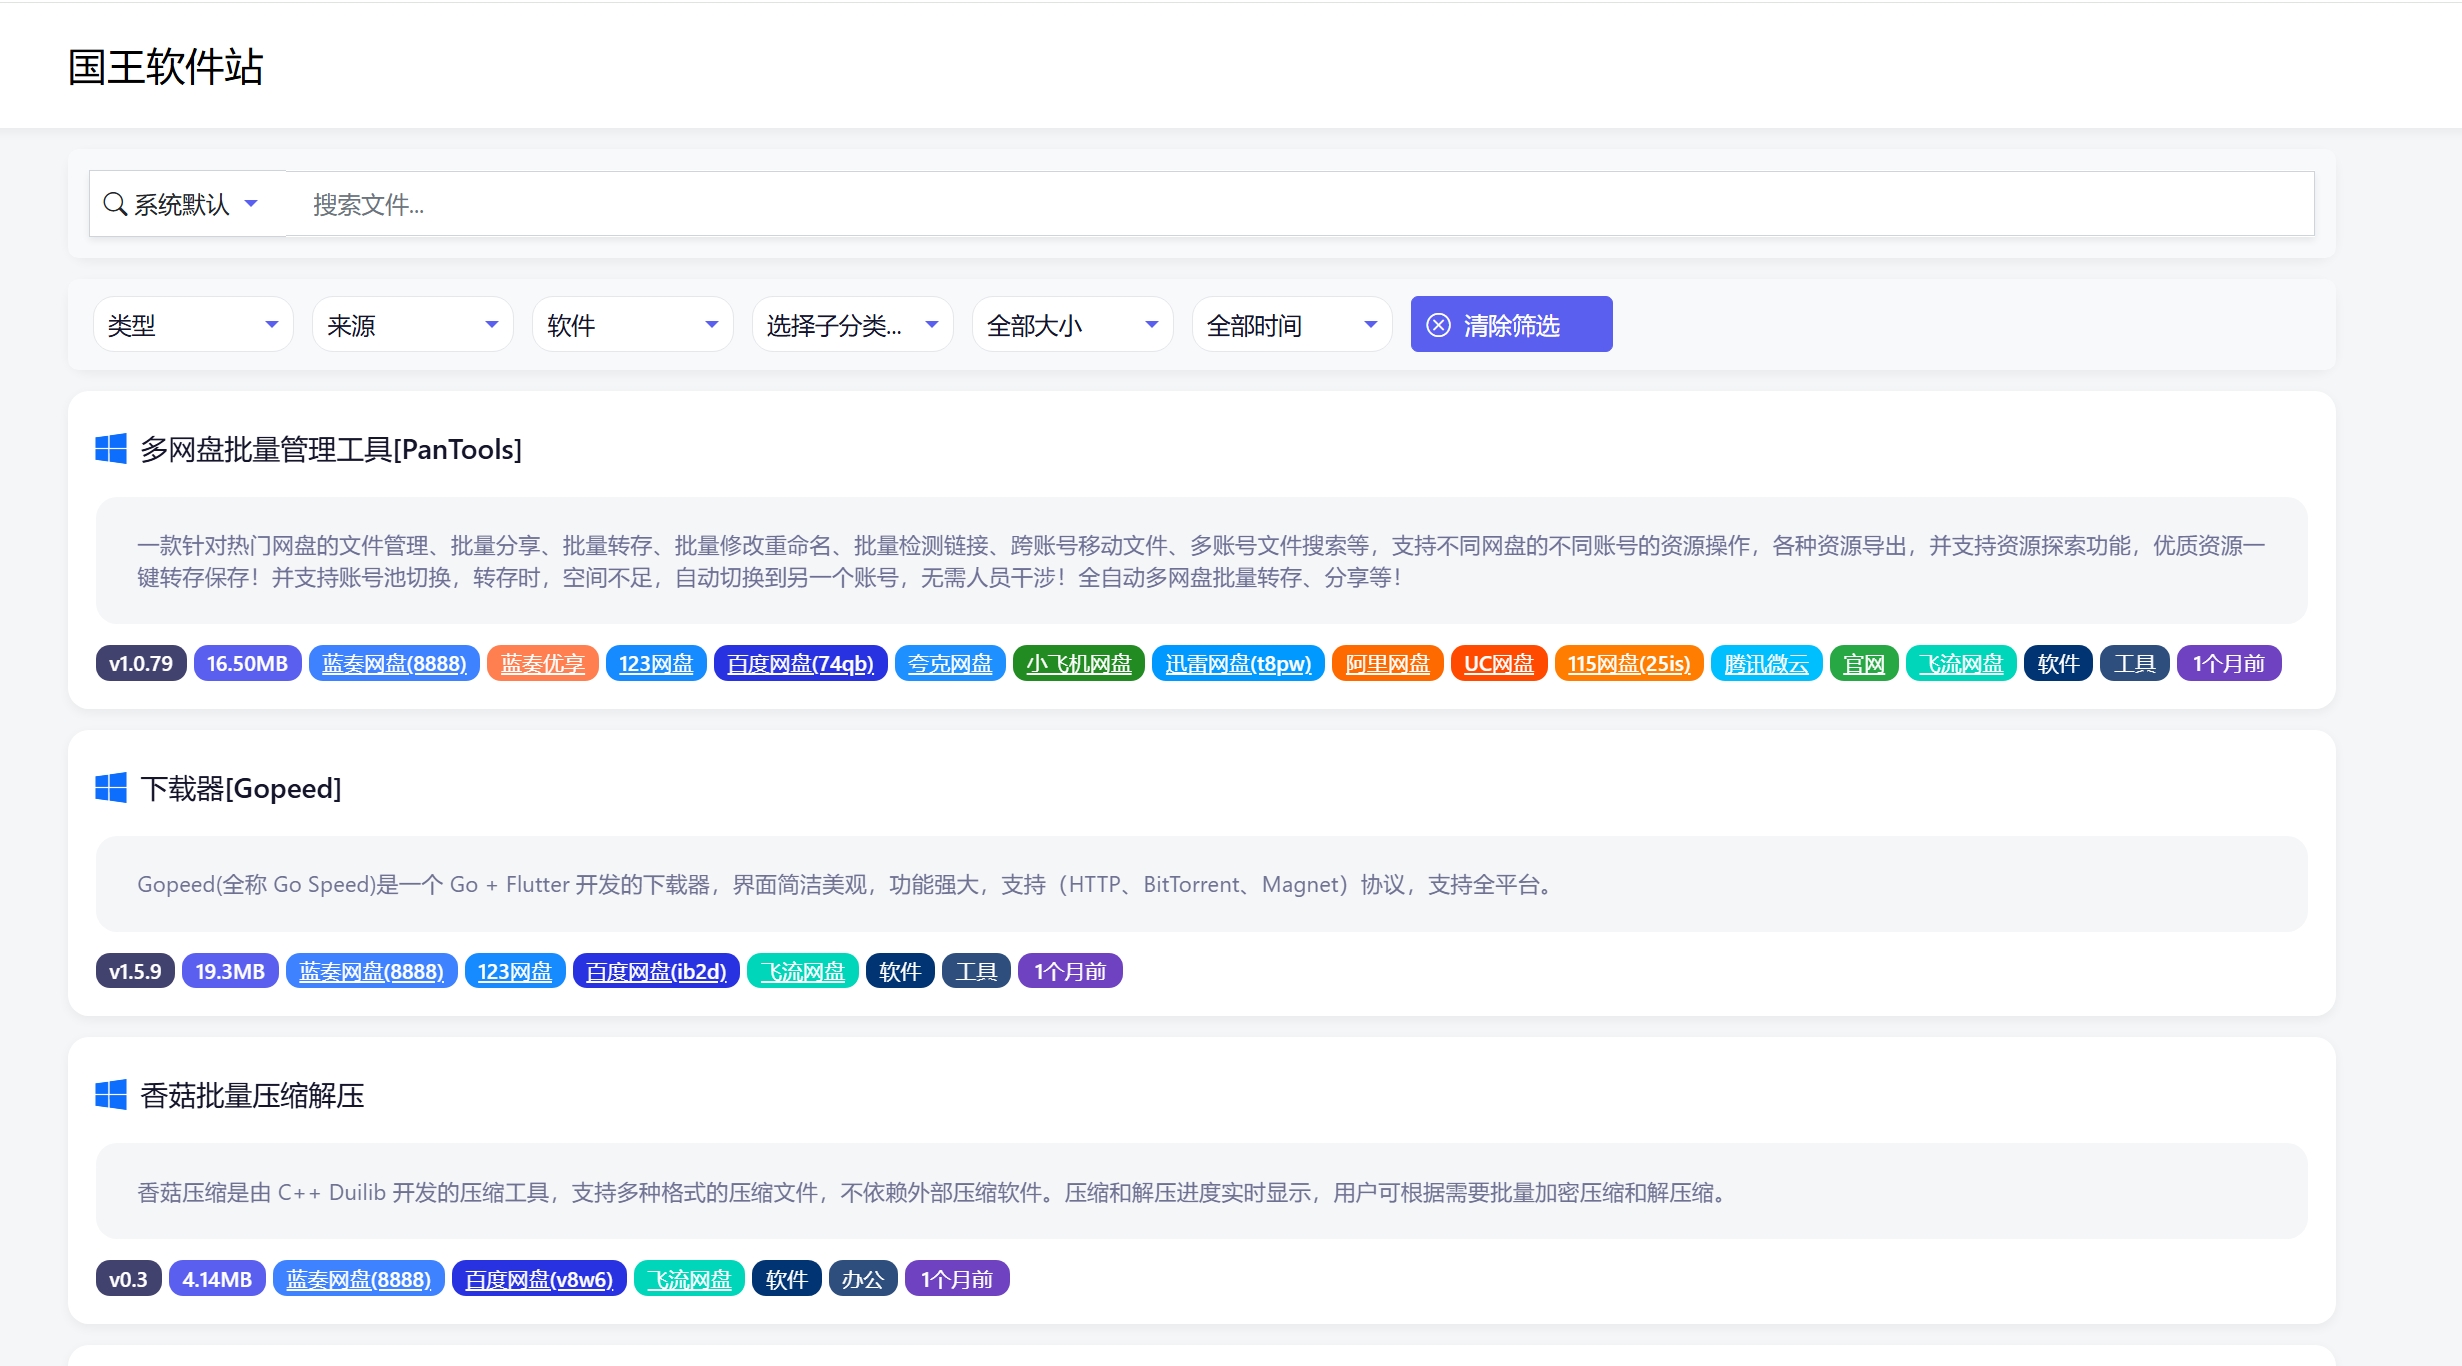Click Windows icon beside 香菇批量压缩解压
Viewport: 2462px width, 1366px height.
point(111,1095)
